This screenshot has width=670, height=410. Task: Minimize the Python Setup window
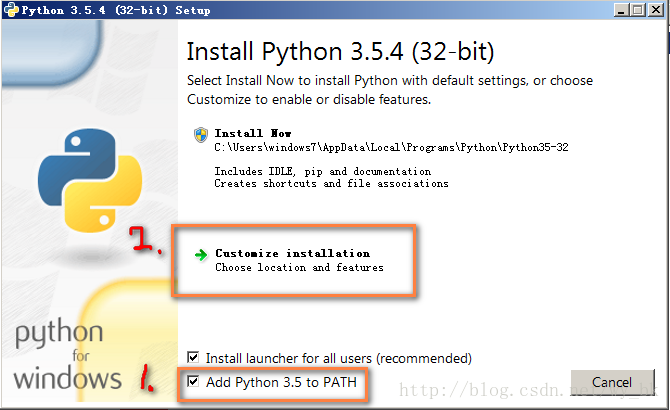click(x=621, y=10)
